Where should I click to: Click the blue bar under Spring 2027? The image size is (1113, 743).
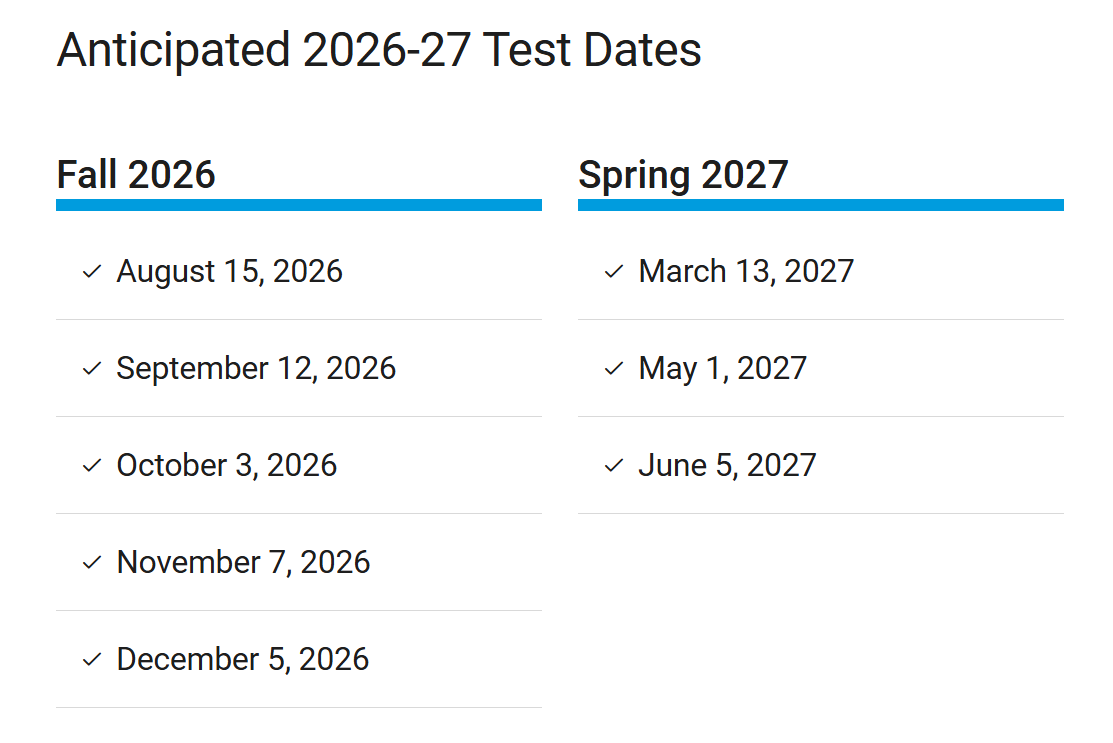point(820,205)
